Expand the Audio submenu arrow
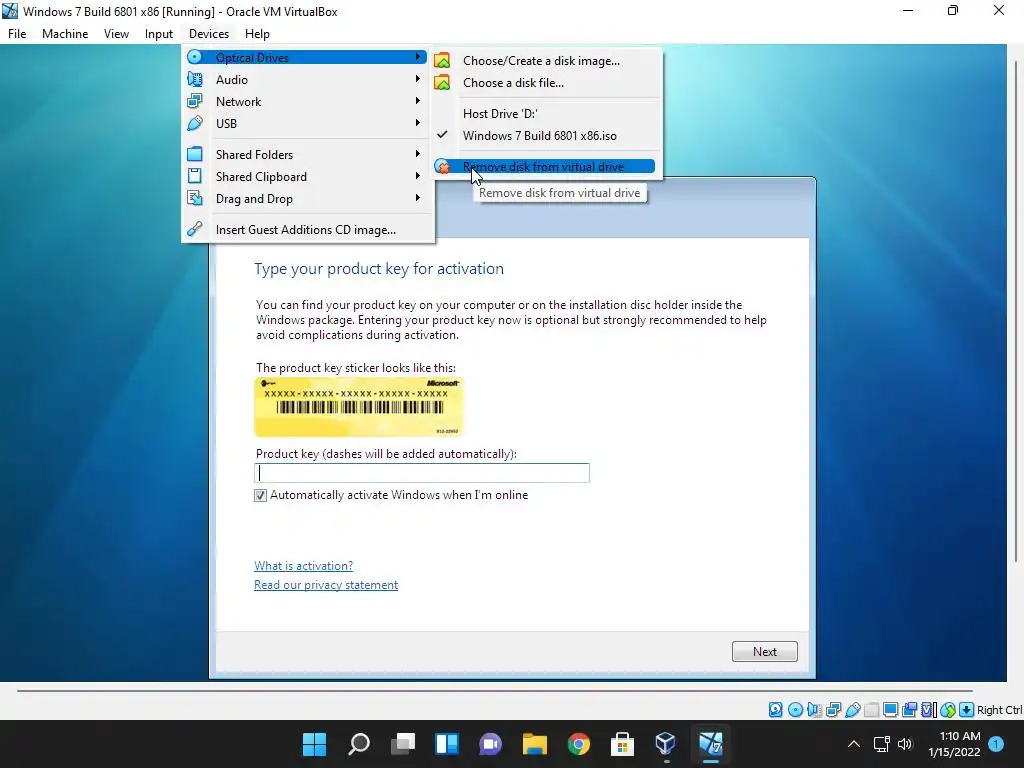This screenshot has width=1024, height=768. (418, 79)
